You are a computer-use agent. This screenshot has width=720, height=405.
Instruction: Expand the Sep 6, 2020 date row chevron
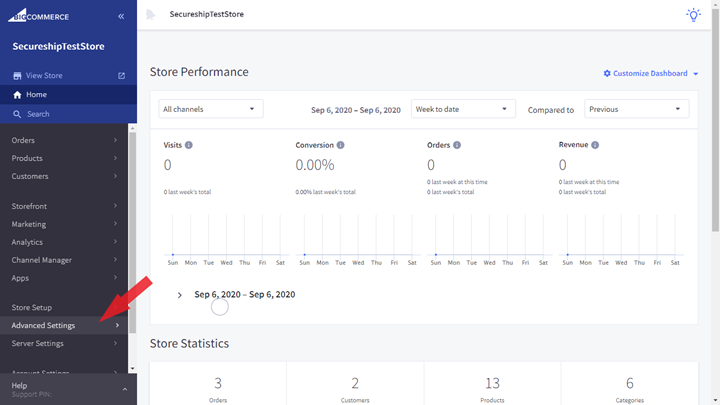coord(180,295)
